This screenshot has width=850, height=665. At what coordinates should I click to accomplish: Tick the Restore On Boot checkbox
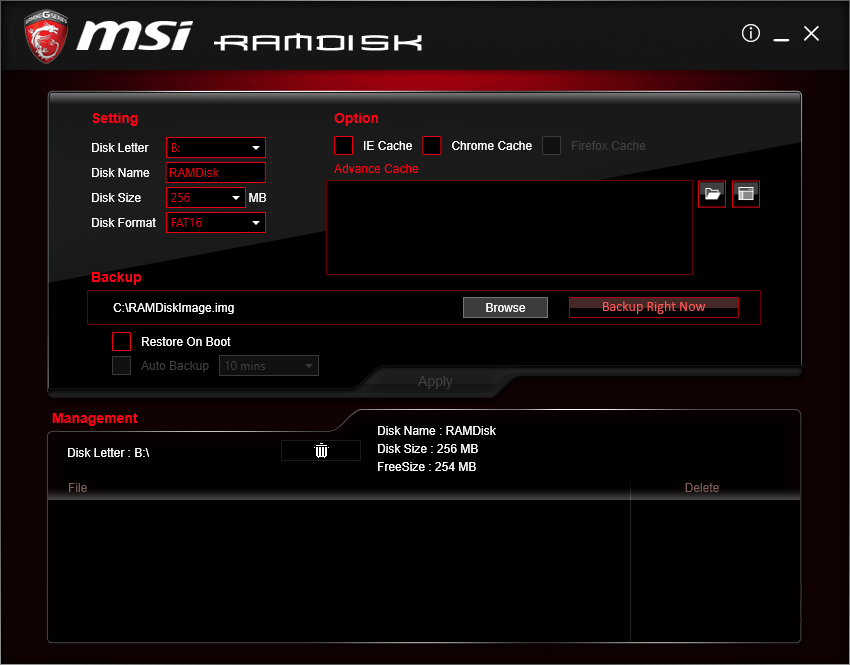pos(121,341)
